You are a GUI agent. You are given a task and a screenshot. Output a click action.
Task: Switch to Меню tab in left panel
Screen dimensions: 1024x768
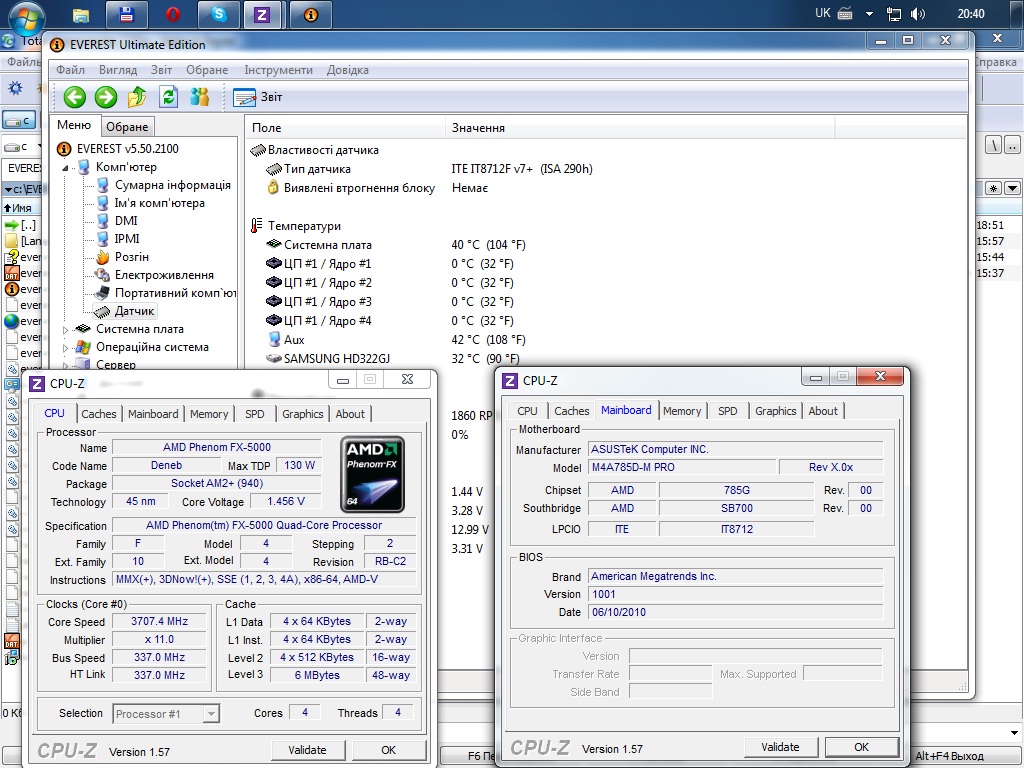tap(74, 125)
